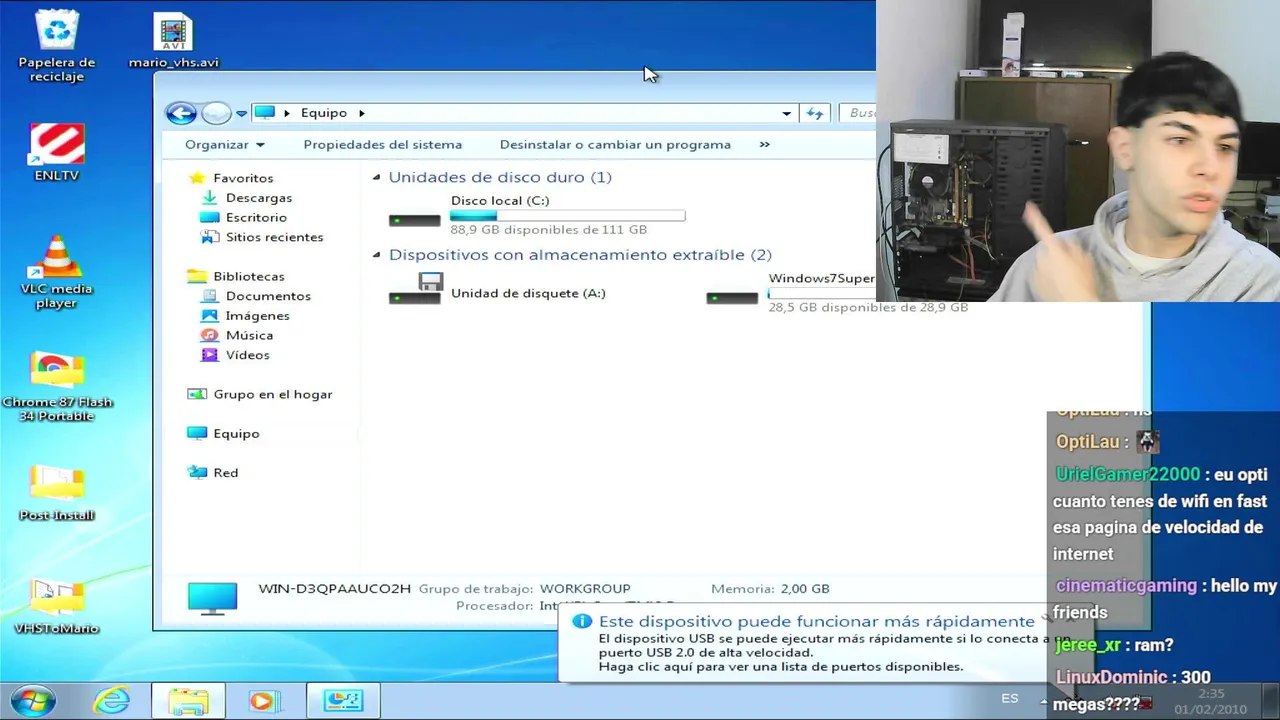Expand the address bar history dropdown

click(x=787, y=113)
